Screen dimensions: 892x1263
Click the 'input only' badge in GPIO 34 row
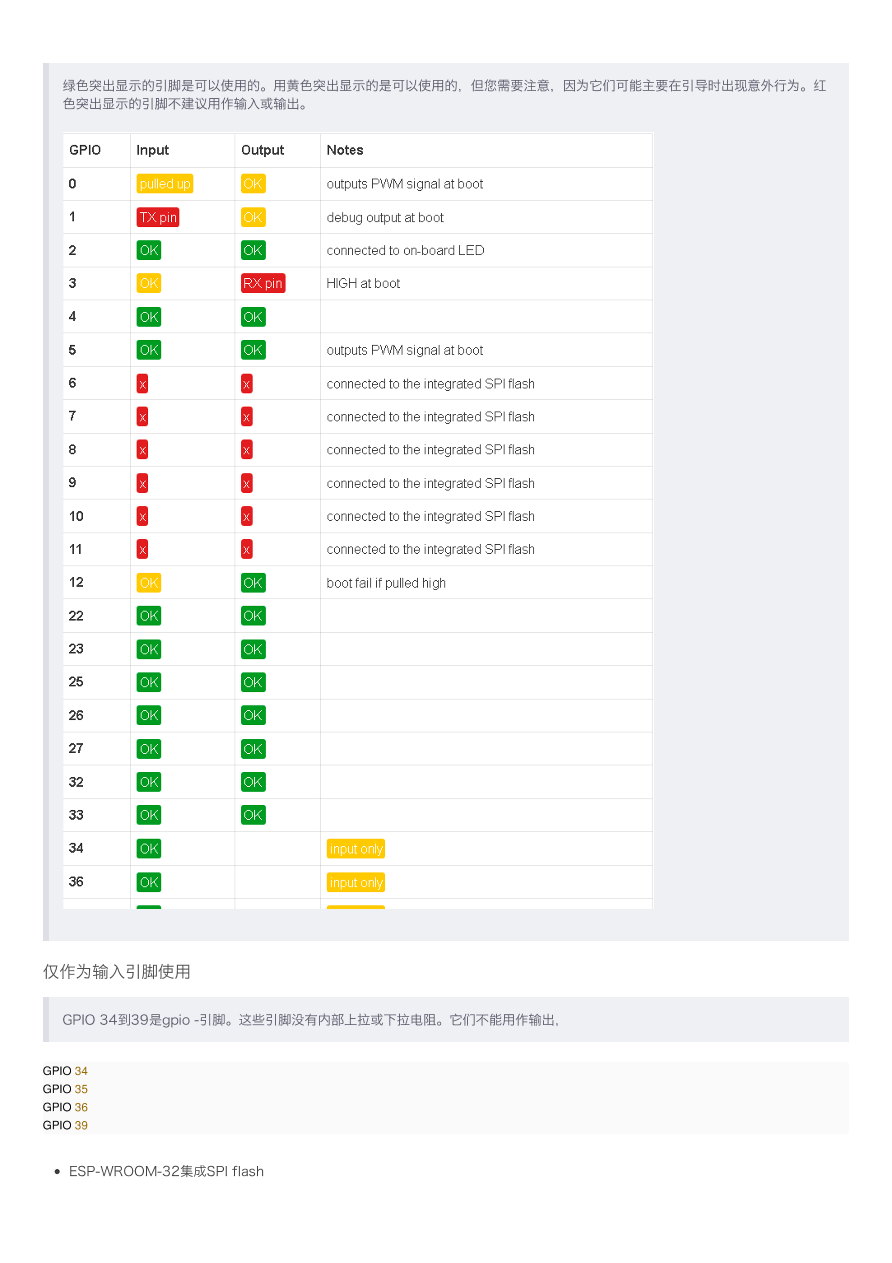point(356,849)
